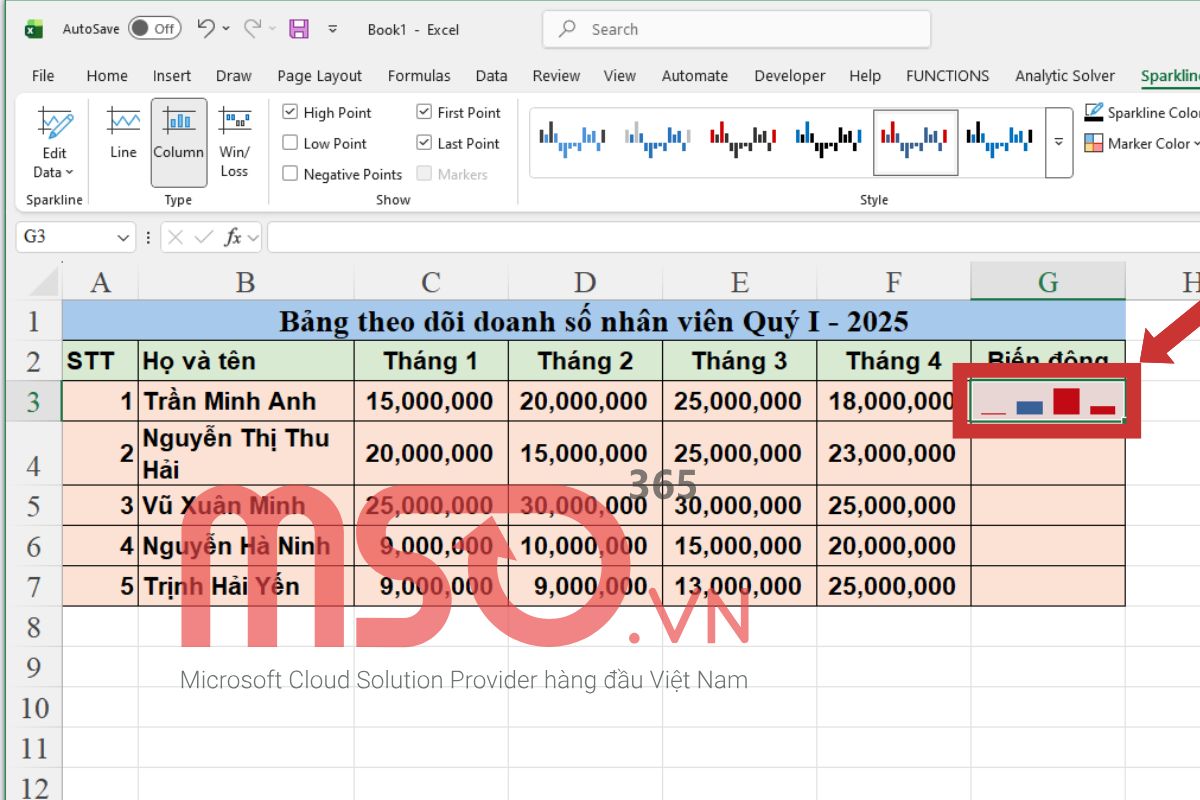Select the header cell "Họ và tên"
This screenshot has width=1200, height=800.
click(246, 361)
